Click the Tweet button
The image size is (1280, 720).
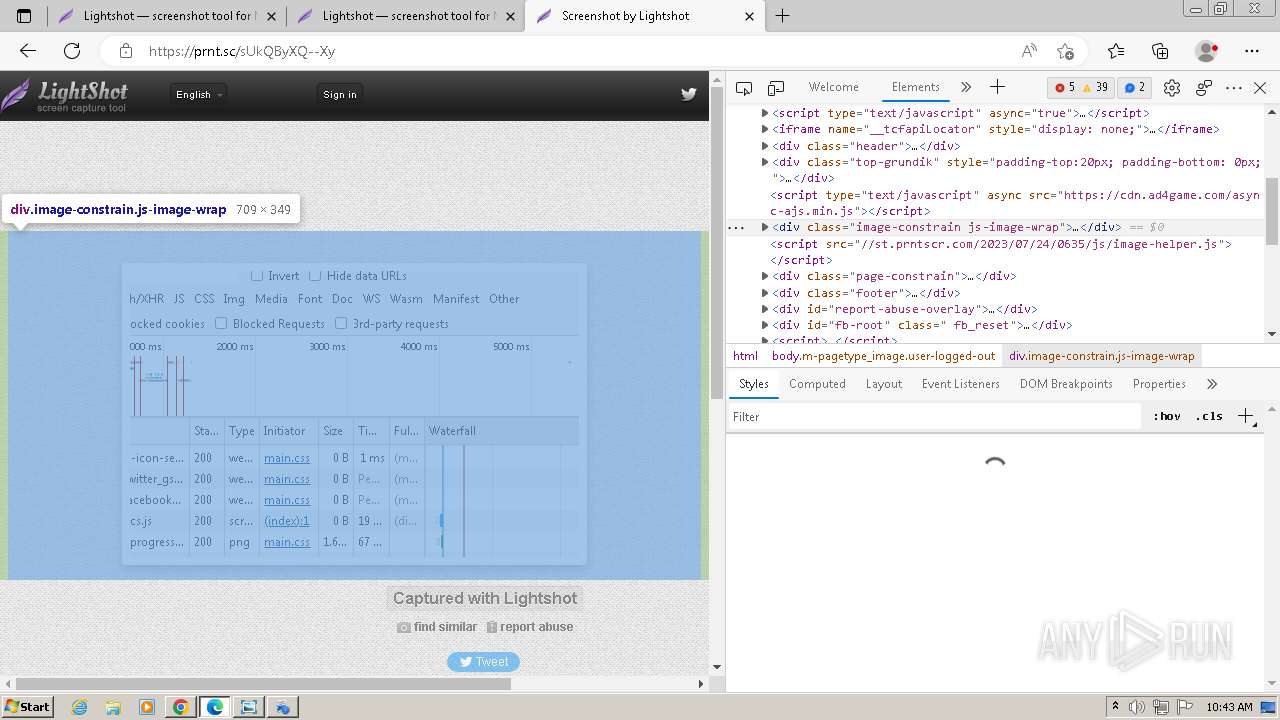[x=483, y=662]
